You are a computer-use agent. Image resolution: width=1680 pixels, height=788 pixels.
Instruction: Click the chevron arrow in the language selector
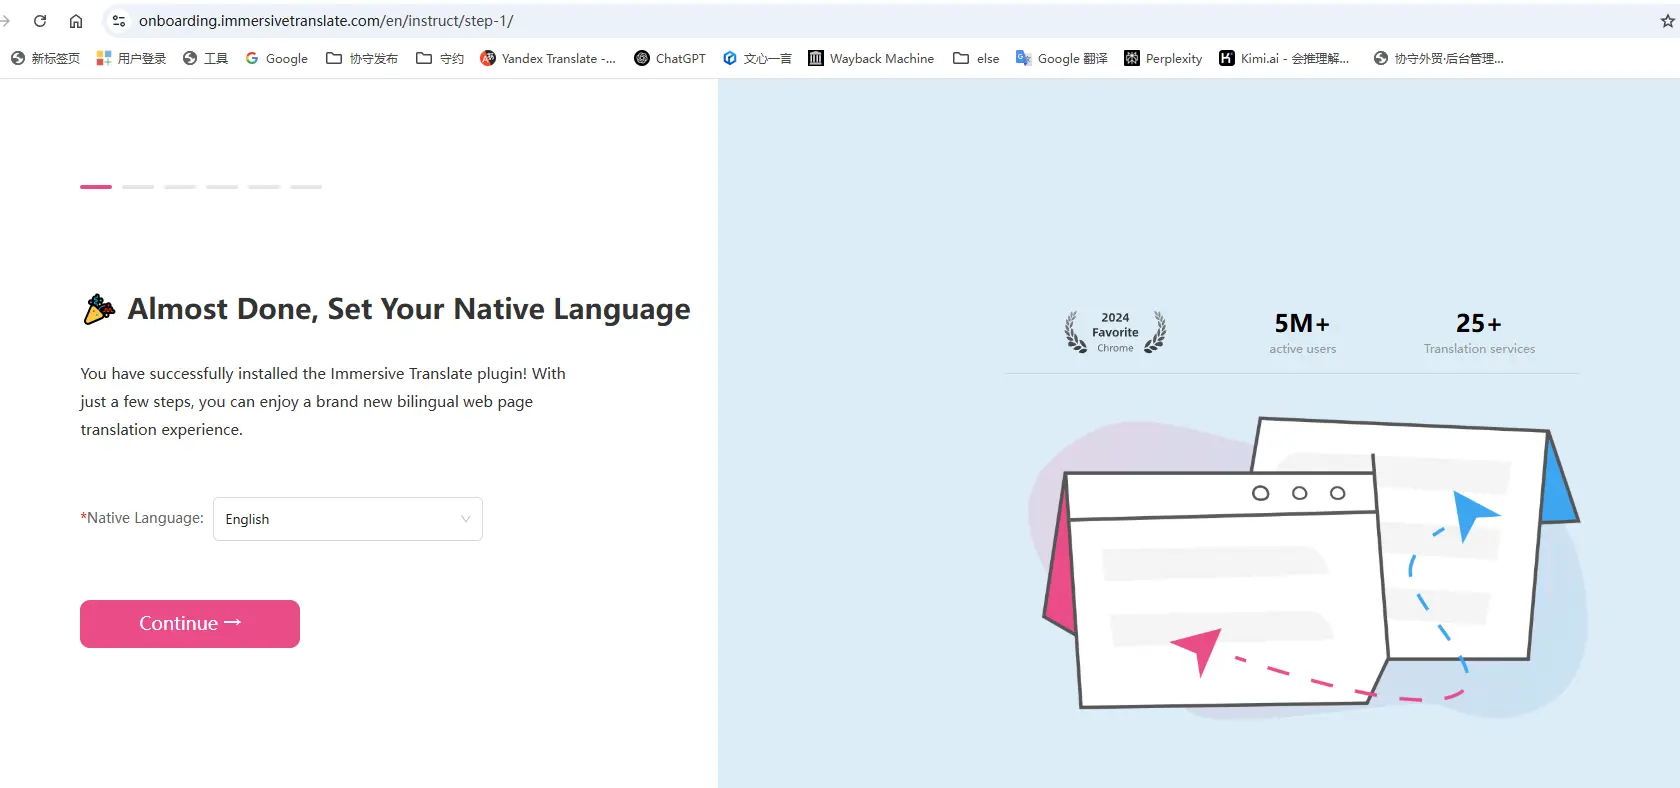[465, 519]
